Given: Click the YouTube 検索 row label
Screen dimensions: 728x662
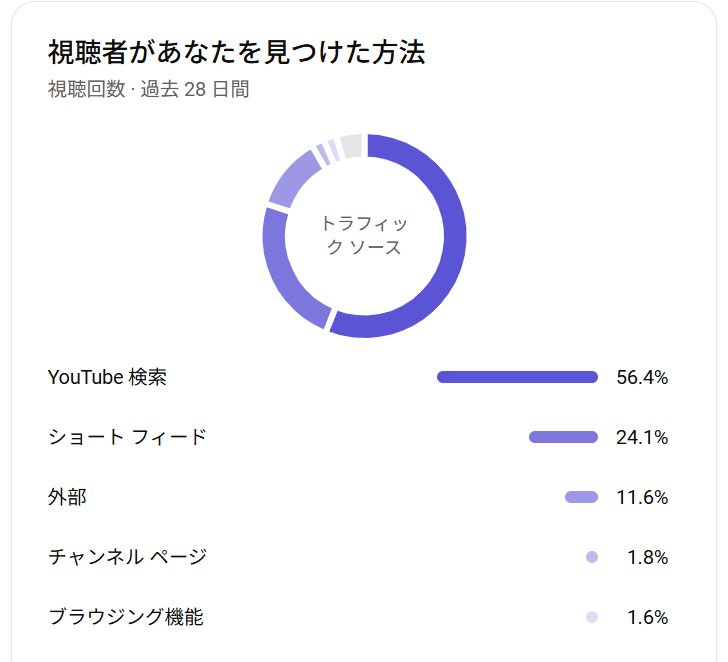Looking at the screenshot, I should click(107, 377).
